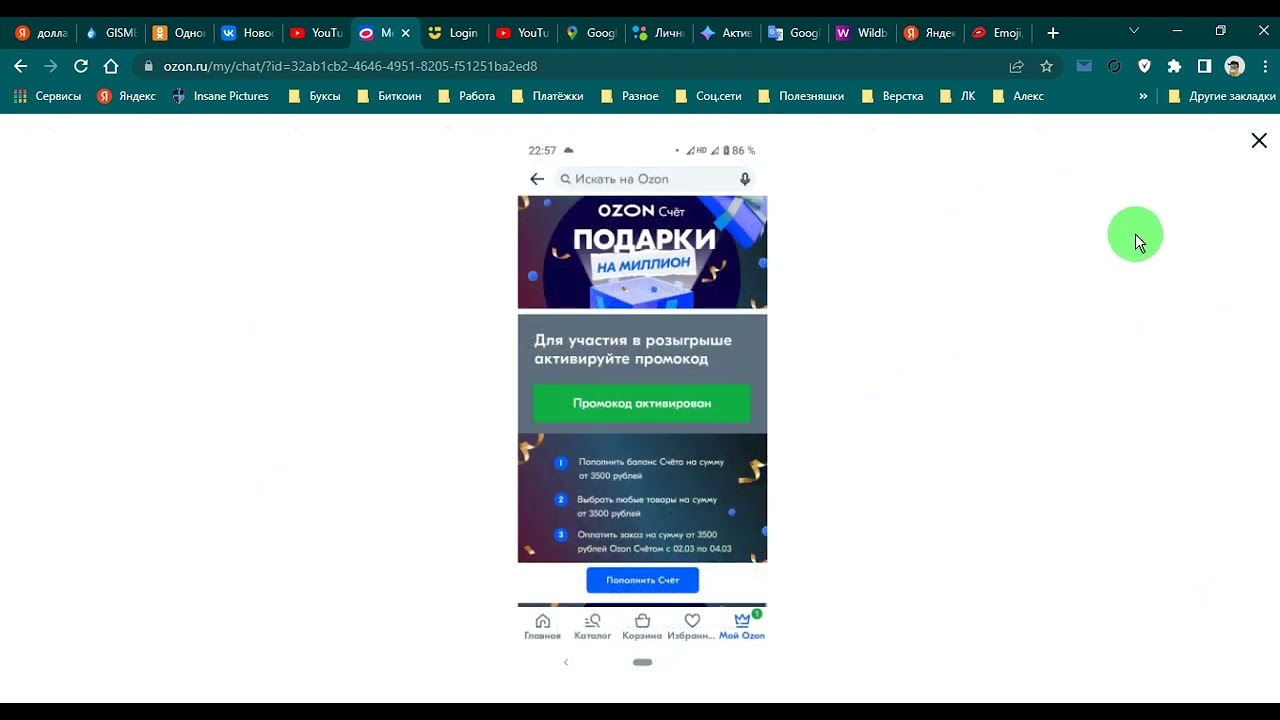Tap the Главная home icon
Image resolution: width=1280 pixels, height=720 pixels.
(x=542, y=627)
